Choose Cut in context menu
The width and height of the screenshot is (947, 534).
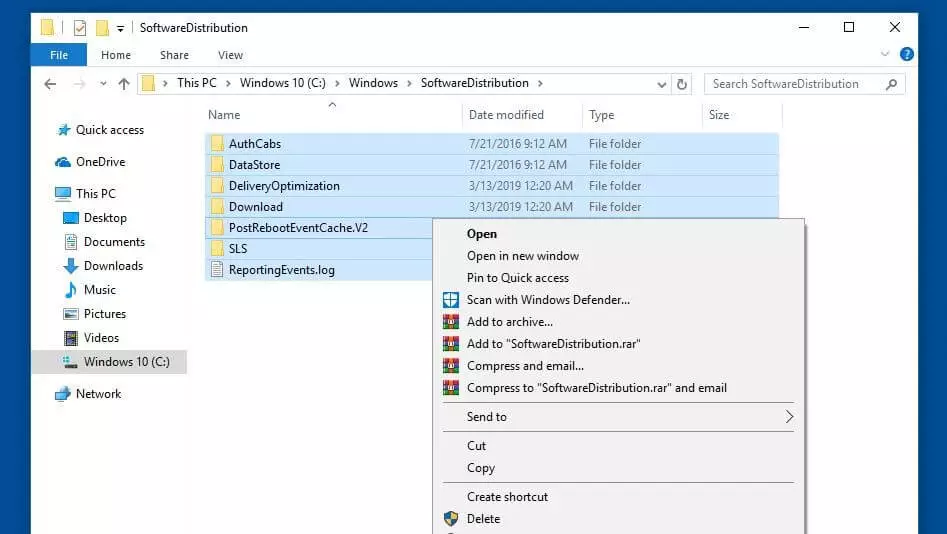618,446
